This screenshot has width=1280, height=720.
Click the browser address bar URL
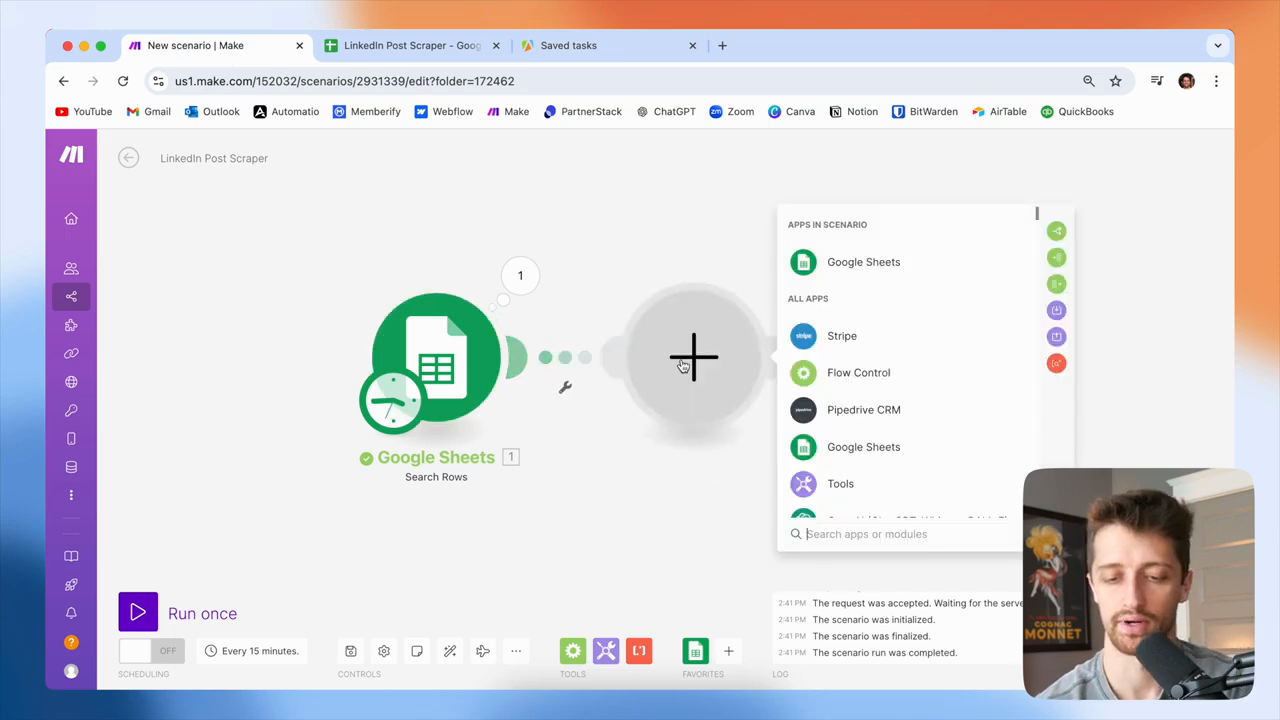tap(344, 81)
